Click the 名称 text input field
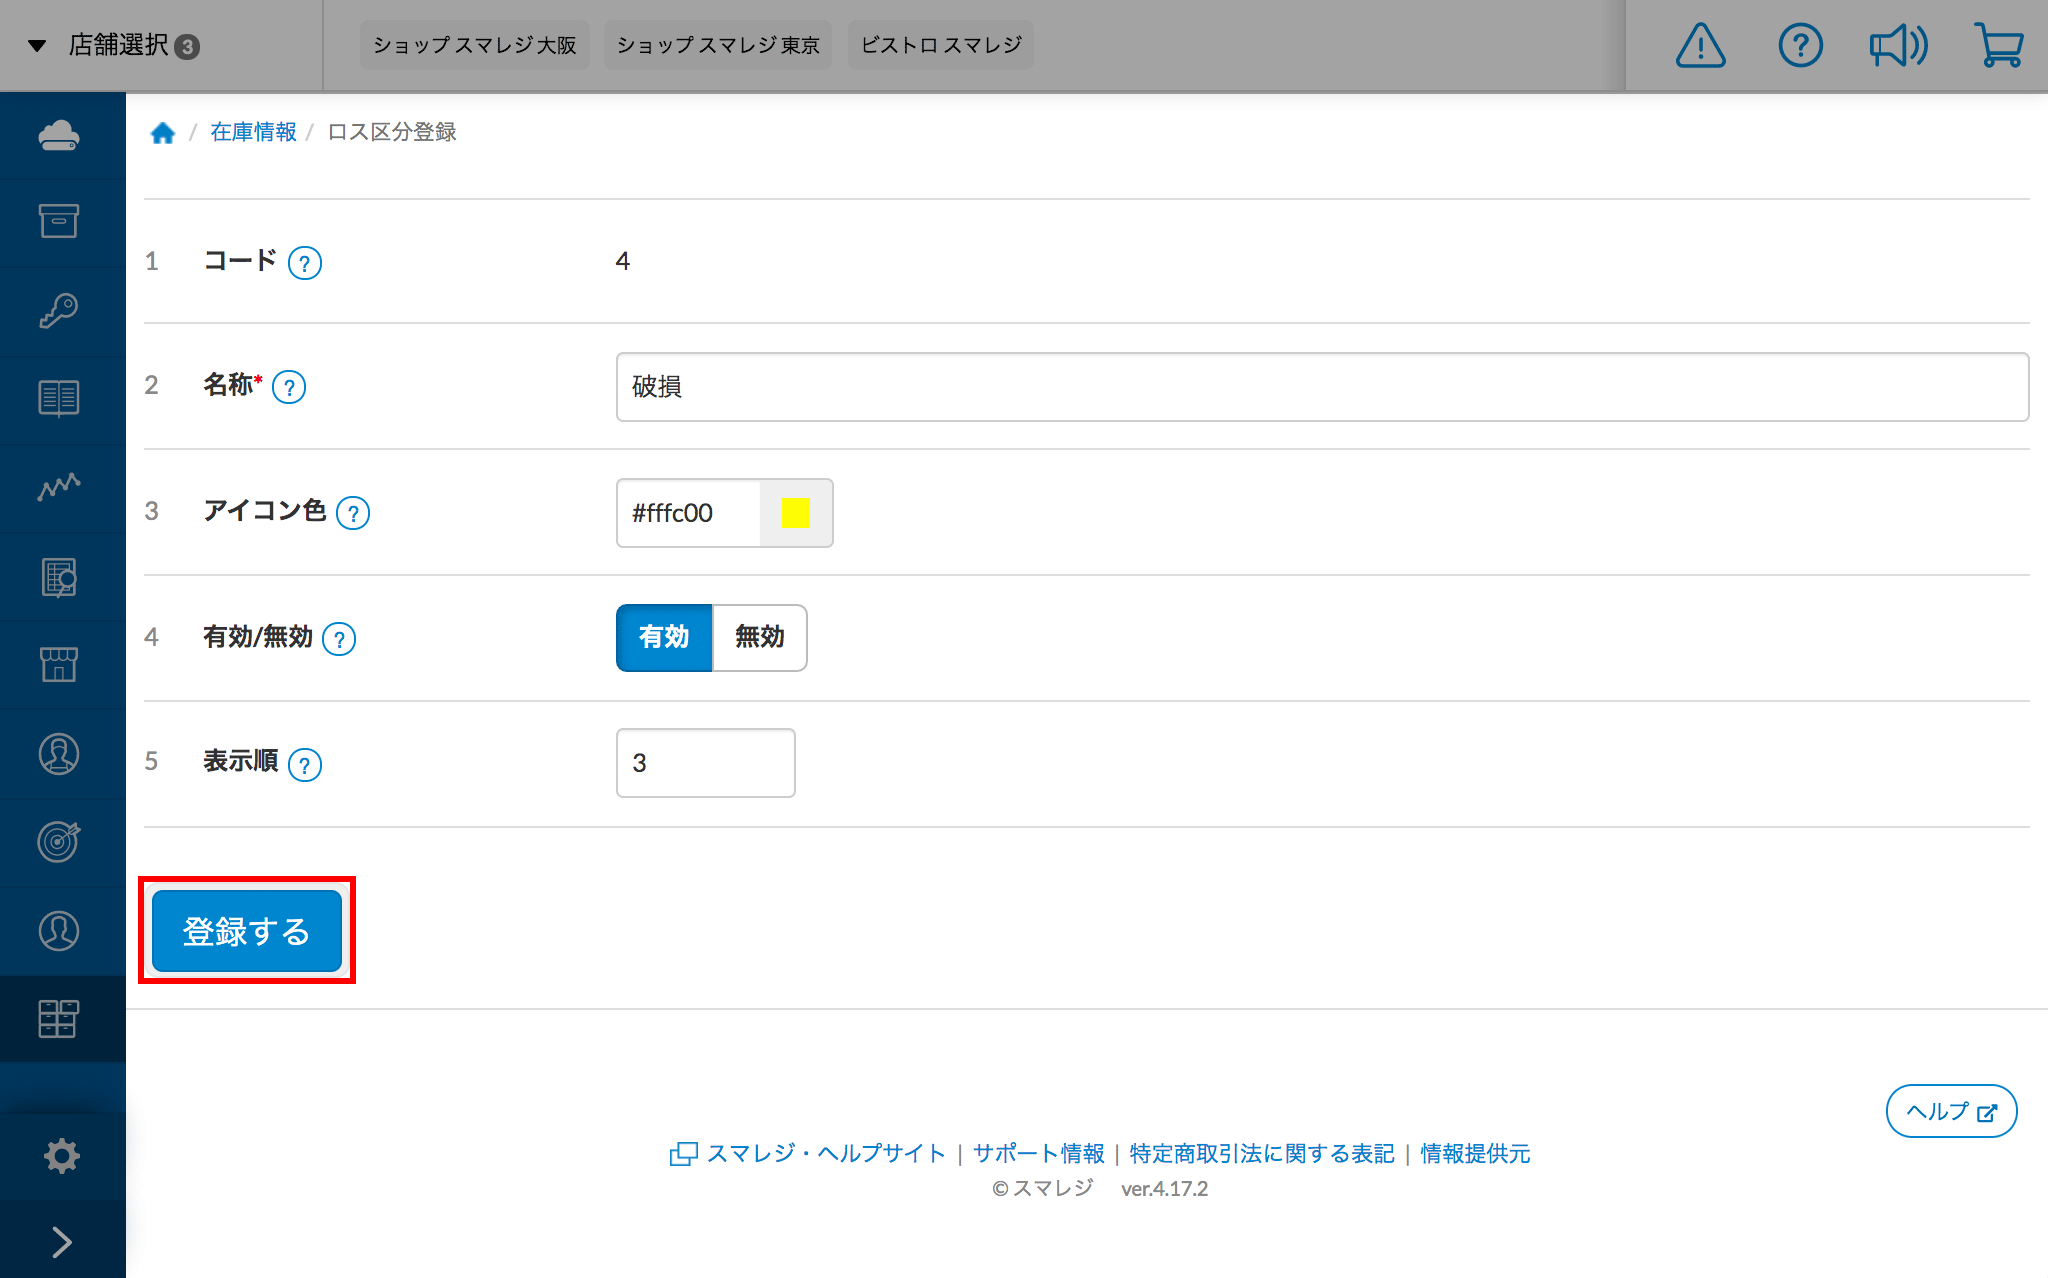Image resolution: width=2048 pixels, height=1278 pixels. click(1321, 387)
